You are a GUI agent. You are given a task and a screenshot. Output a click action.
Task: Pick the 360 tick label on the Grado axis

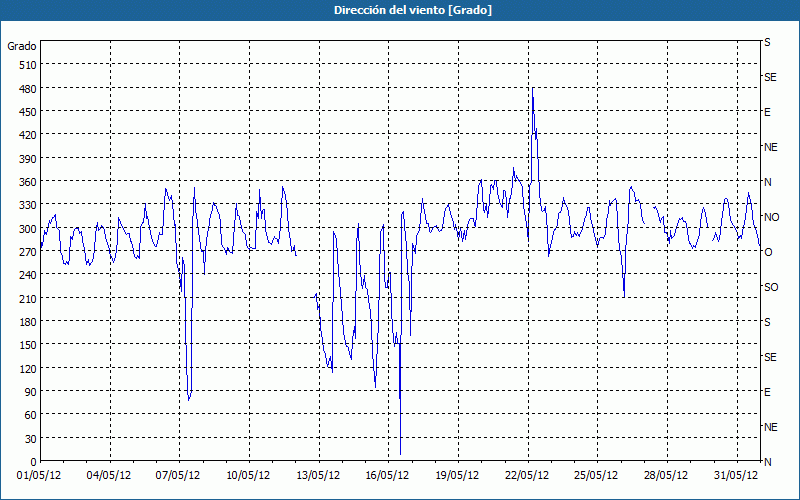28,182
